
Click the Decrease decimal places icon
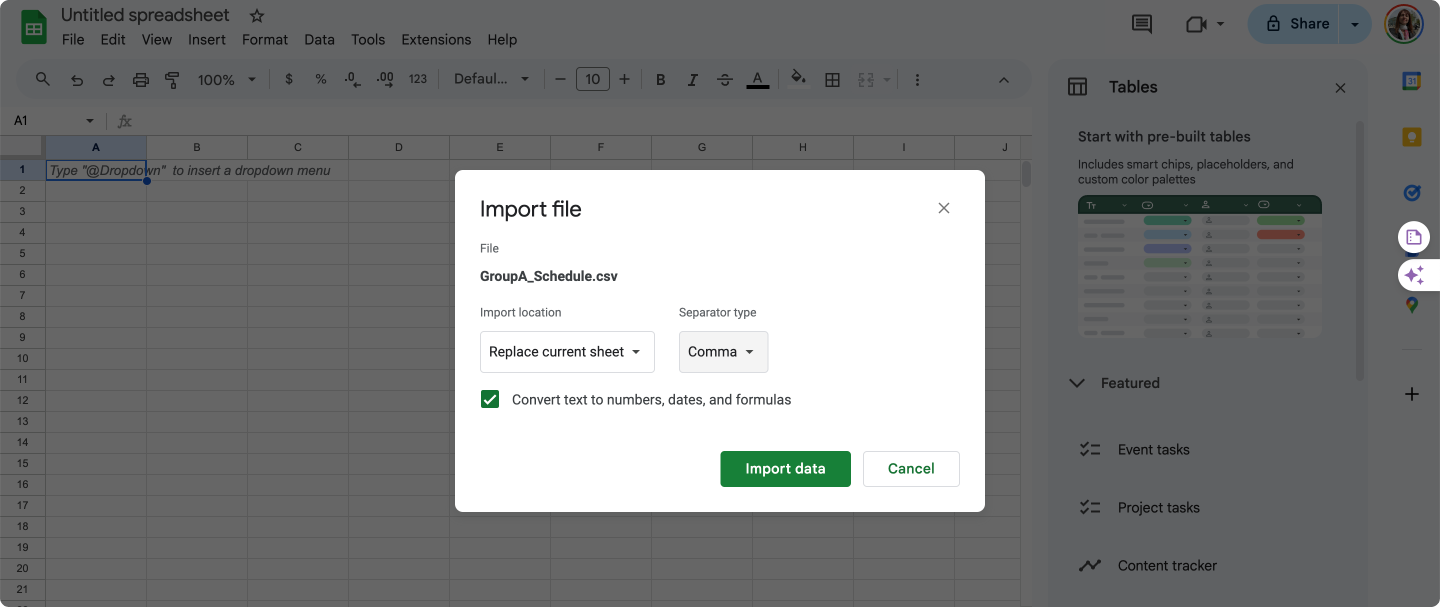pos(352,79)
